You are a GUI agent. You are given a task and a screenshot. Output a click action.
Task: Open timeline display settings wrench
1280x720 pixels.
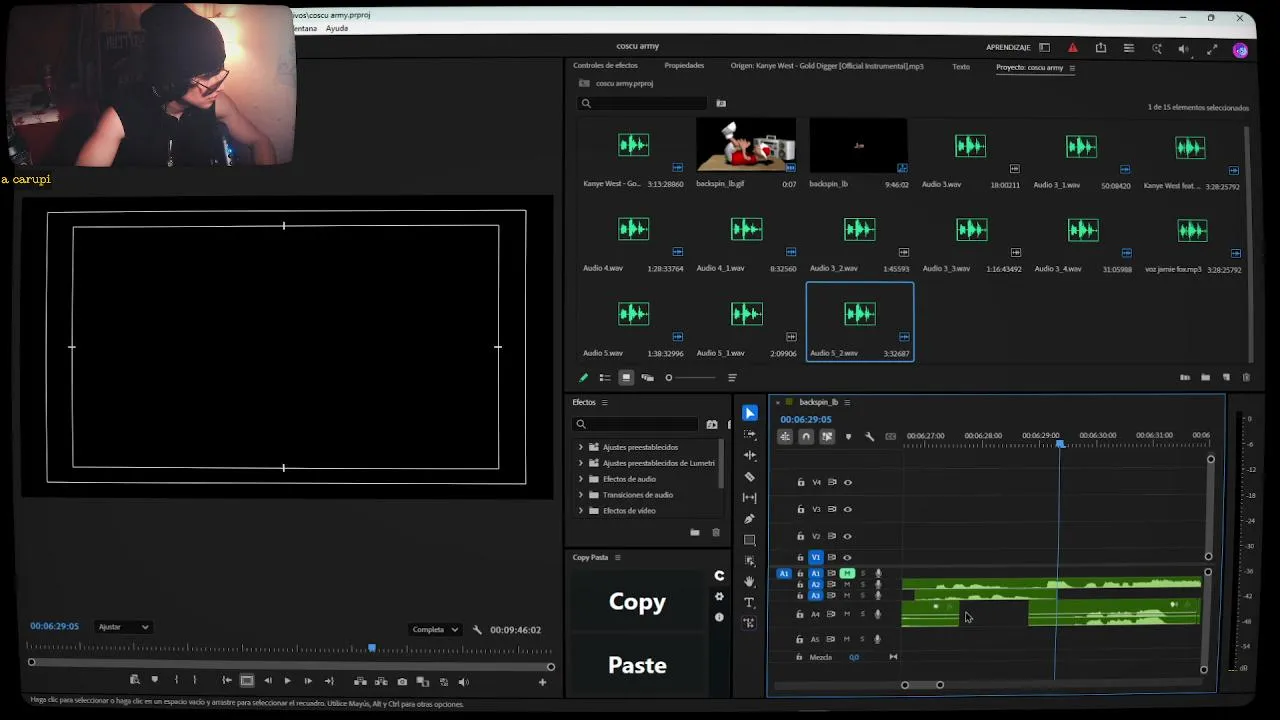click(x=869, y=436)
